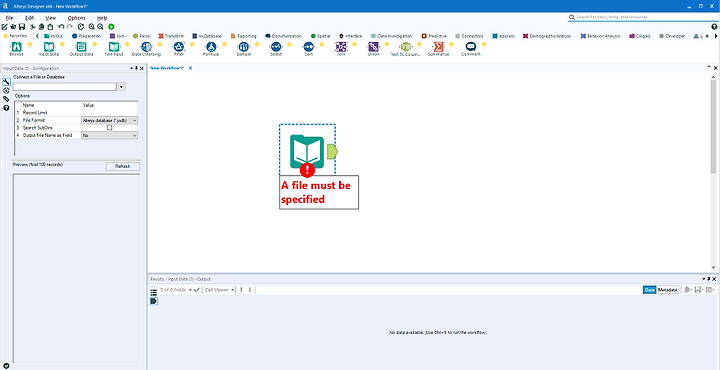Open the Annotation tag tab
This screenshot has width=720, height=370.
coord(6,99)
